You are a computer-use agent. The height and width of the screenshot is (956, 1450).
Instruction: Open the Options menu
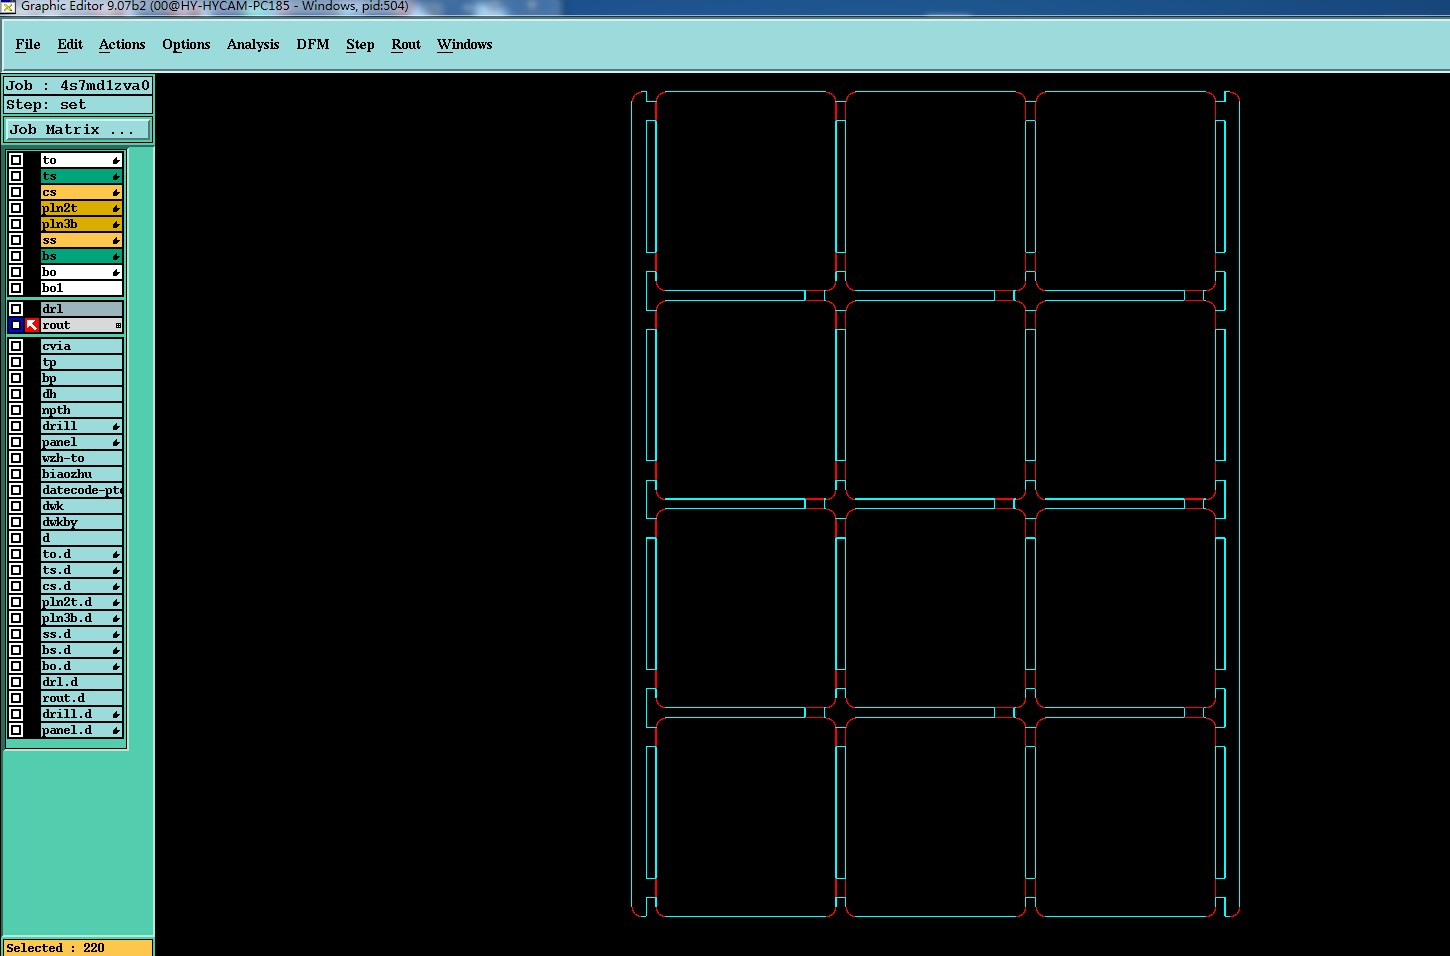pos(186,44)
